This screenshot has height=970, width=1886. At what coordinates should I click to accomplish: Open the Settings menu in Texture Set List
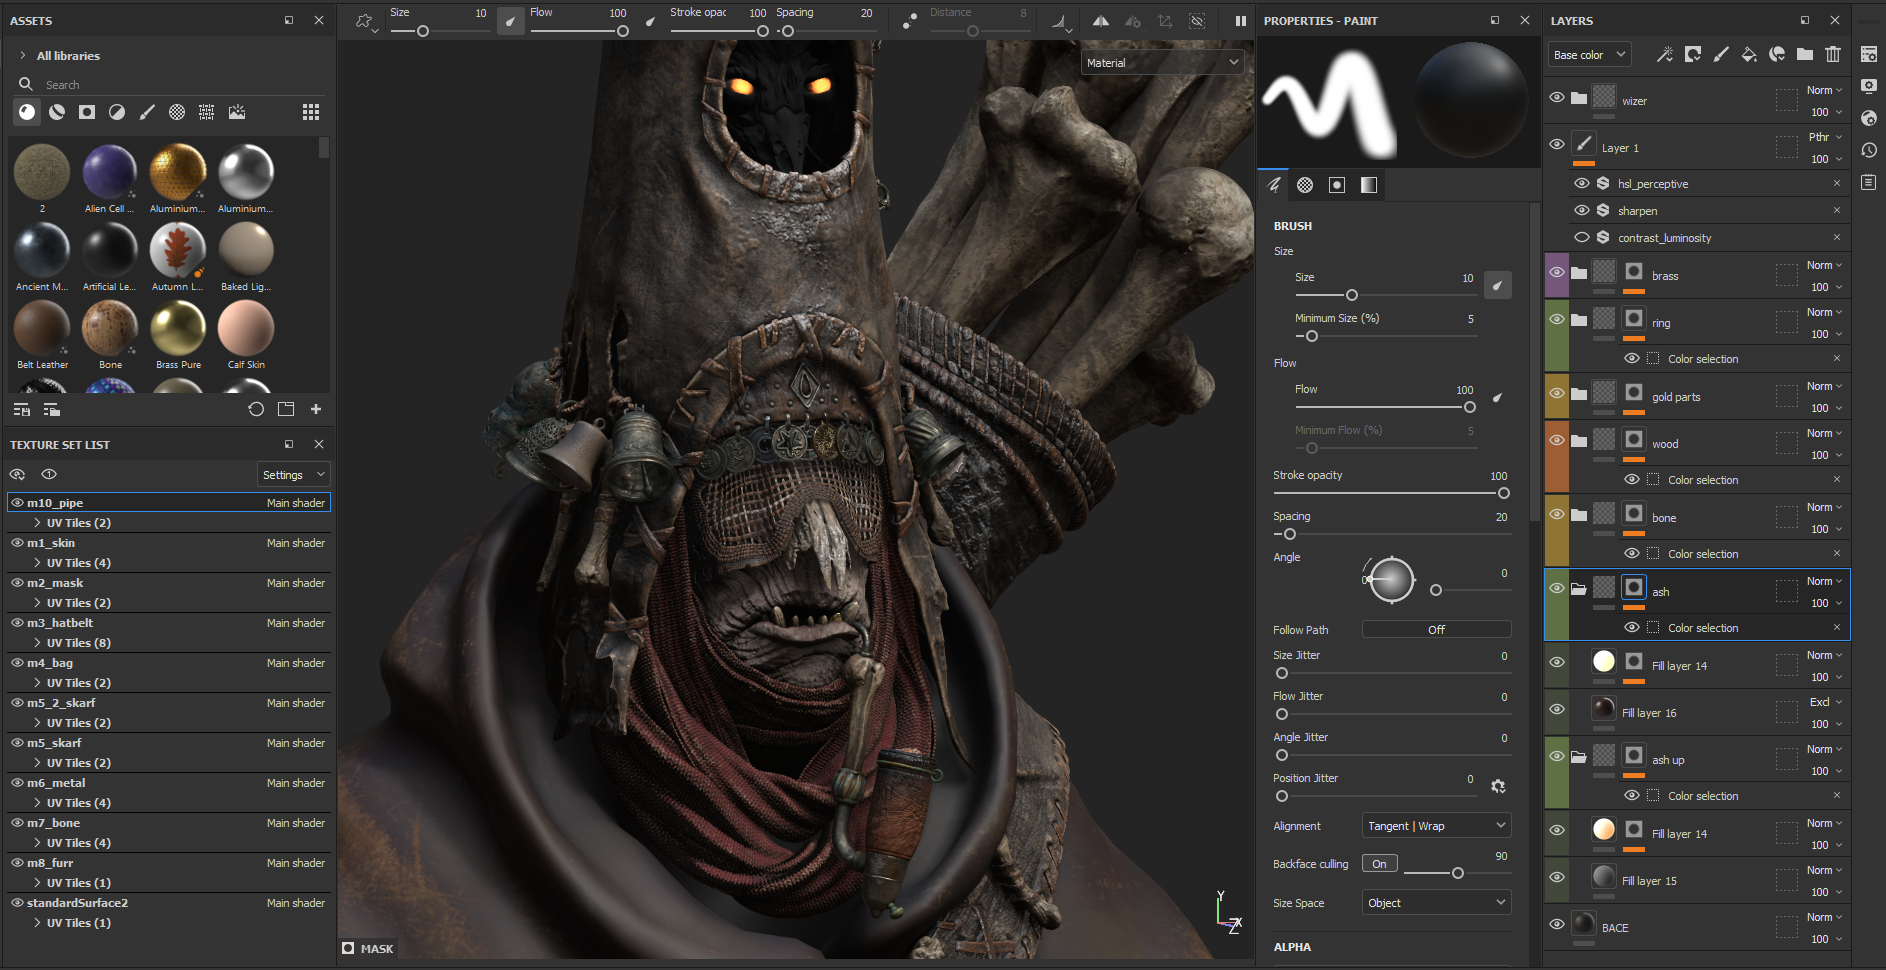click(x=293, y=474)
